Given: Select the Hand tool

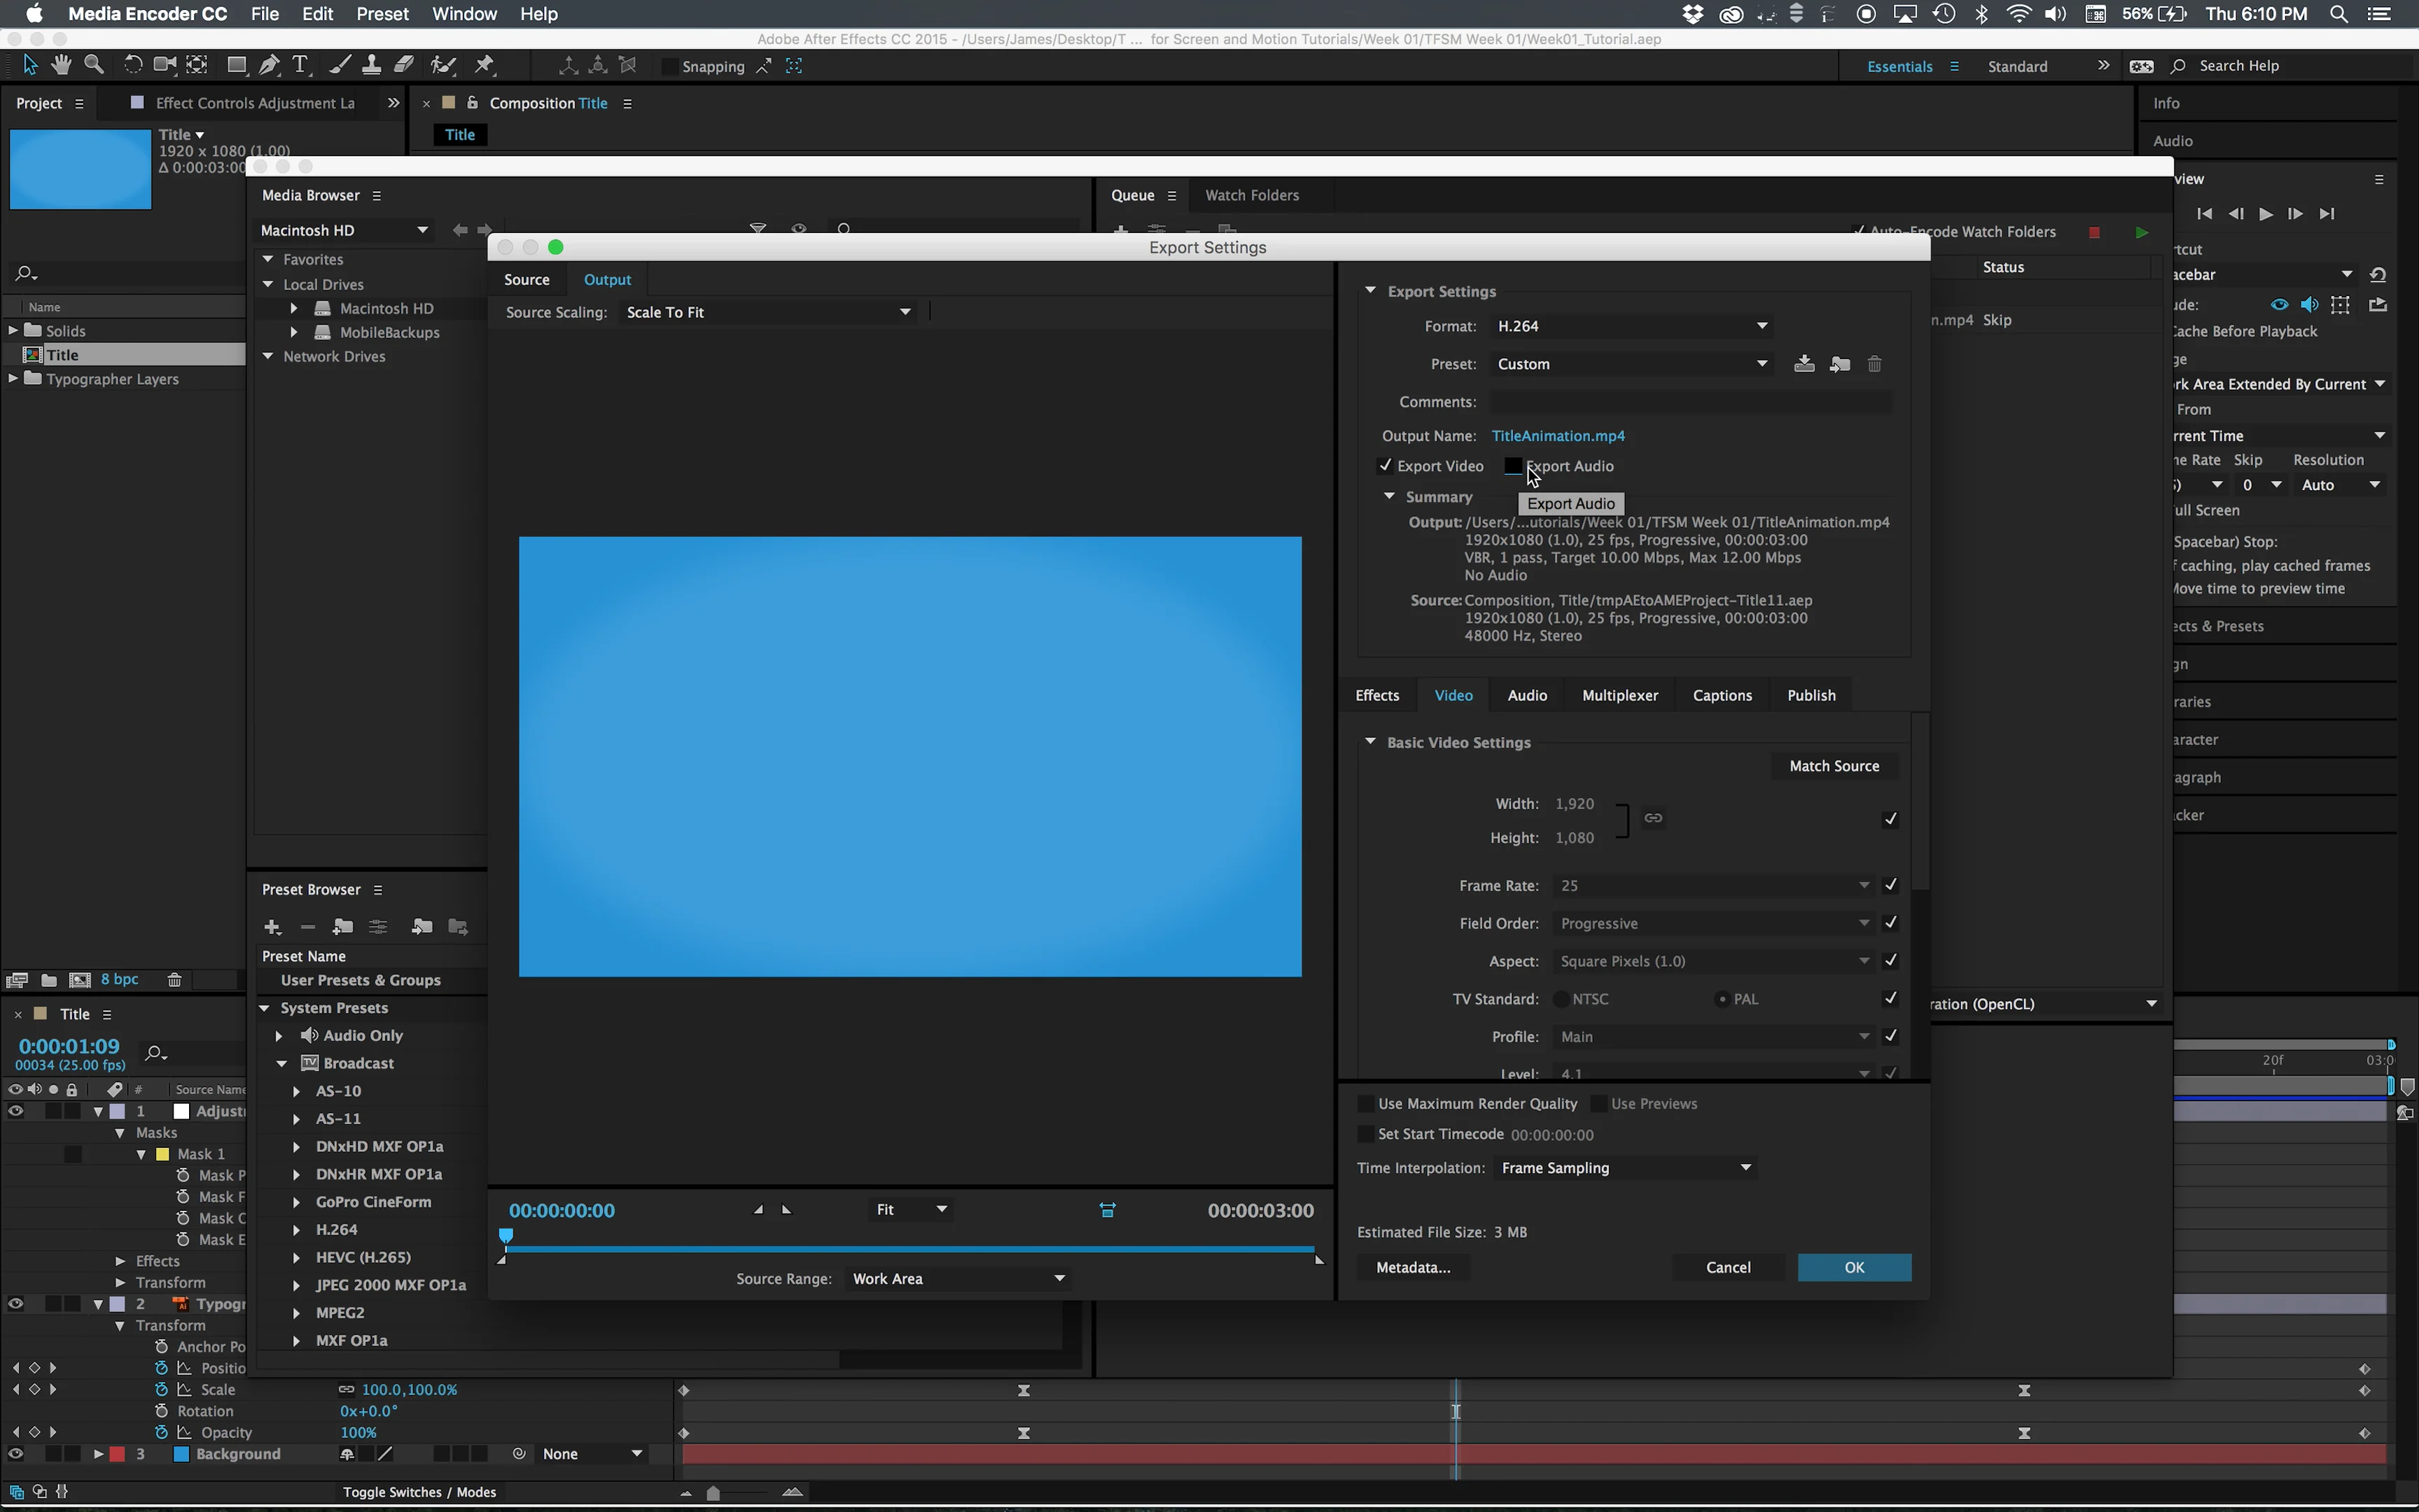Looking at the screenshot, I should (x=61, y=64).
